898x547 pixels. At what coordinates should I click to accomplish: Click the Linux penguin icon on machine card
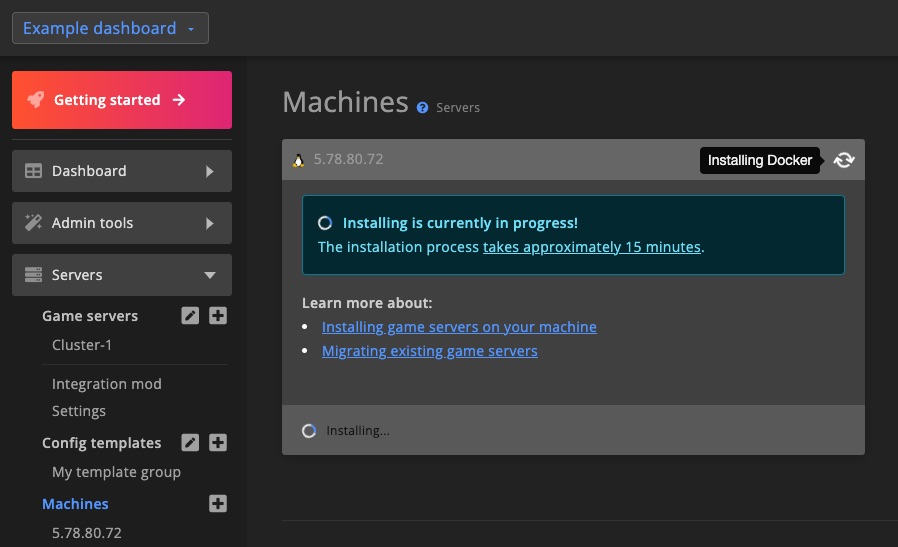[298, 160]
